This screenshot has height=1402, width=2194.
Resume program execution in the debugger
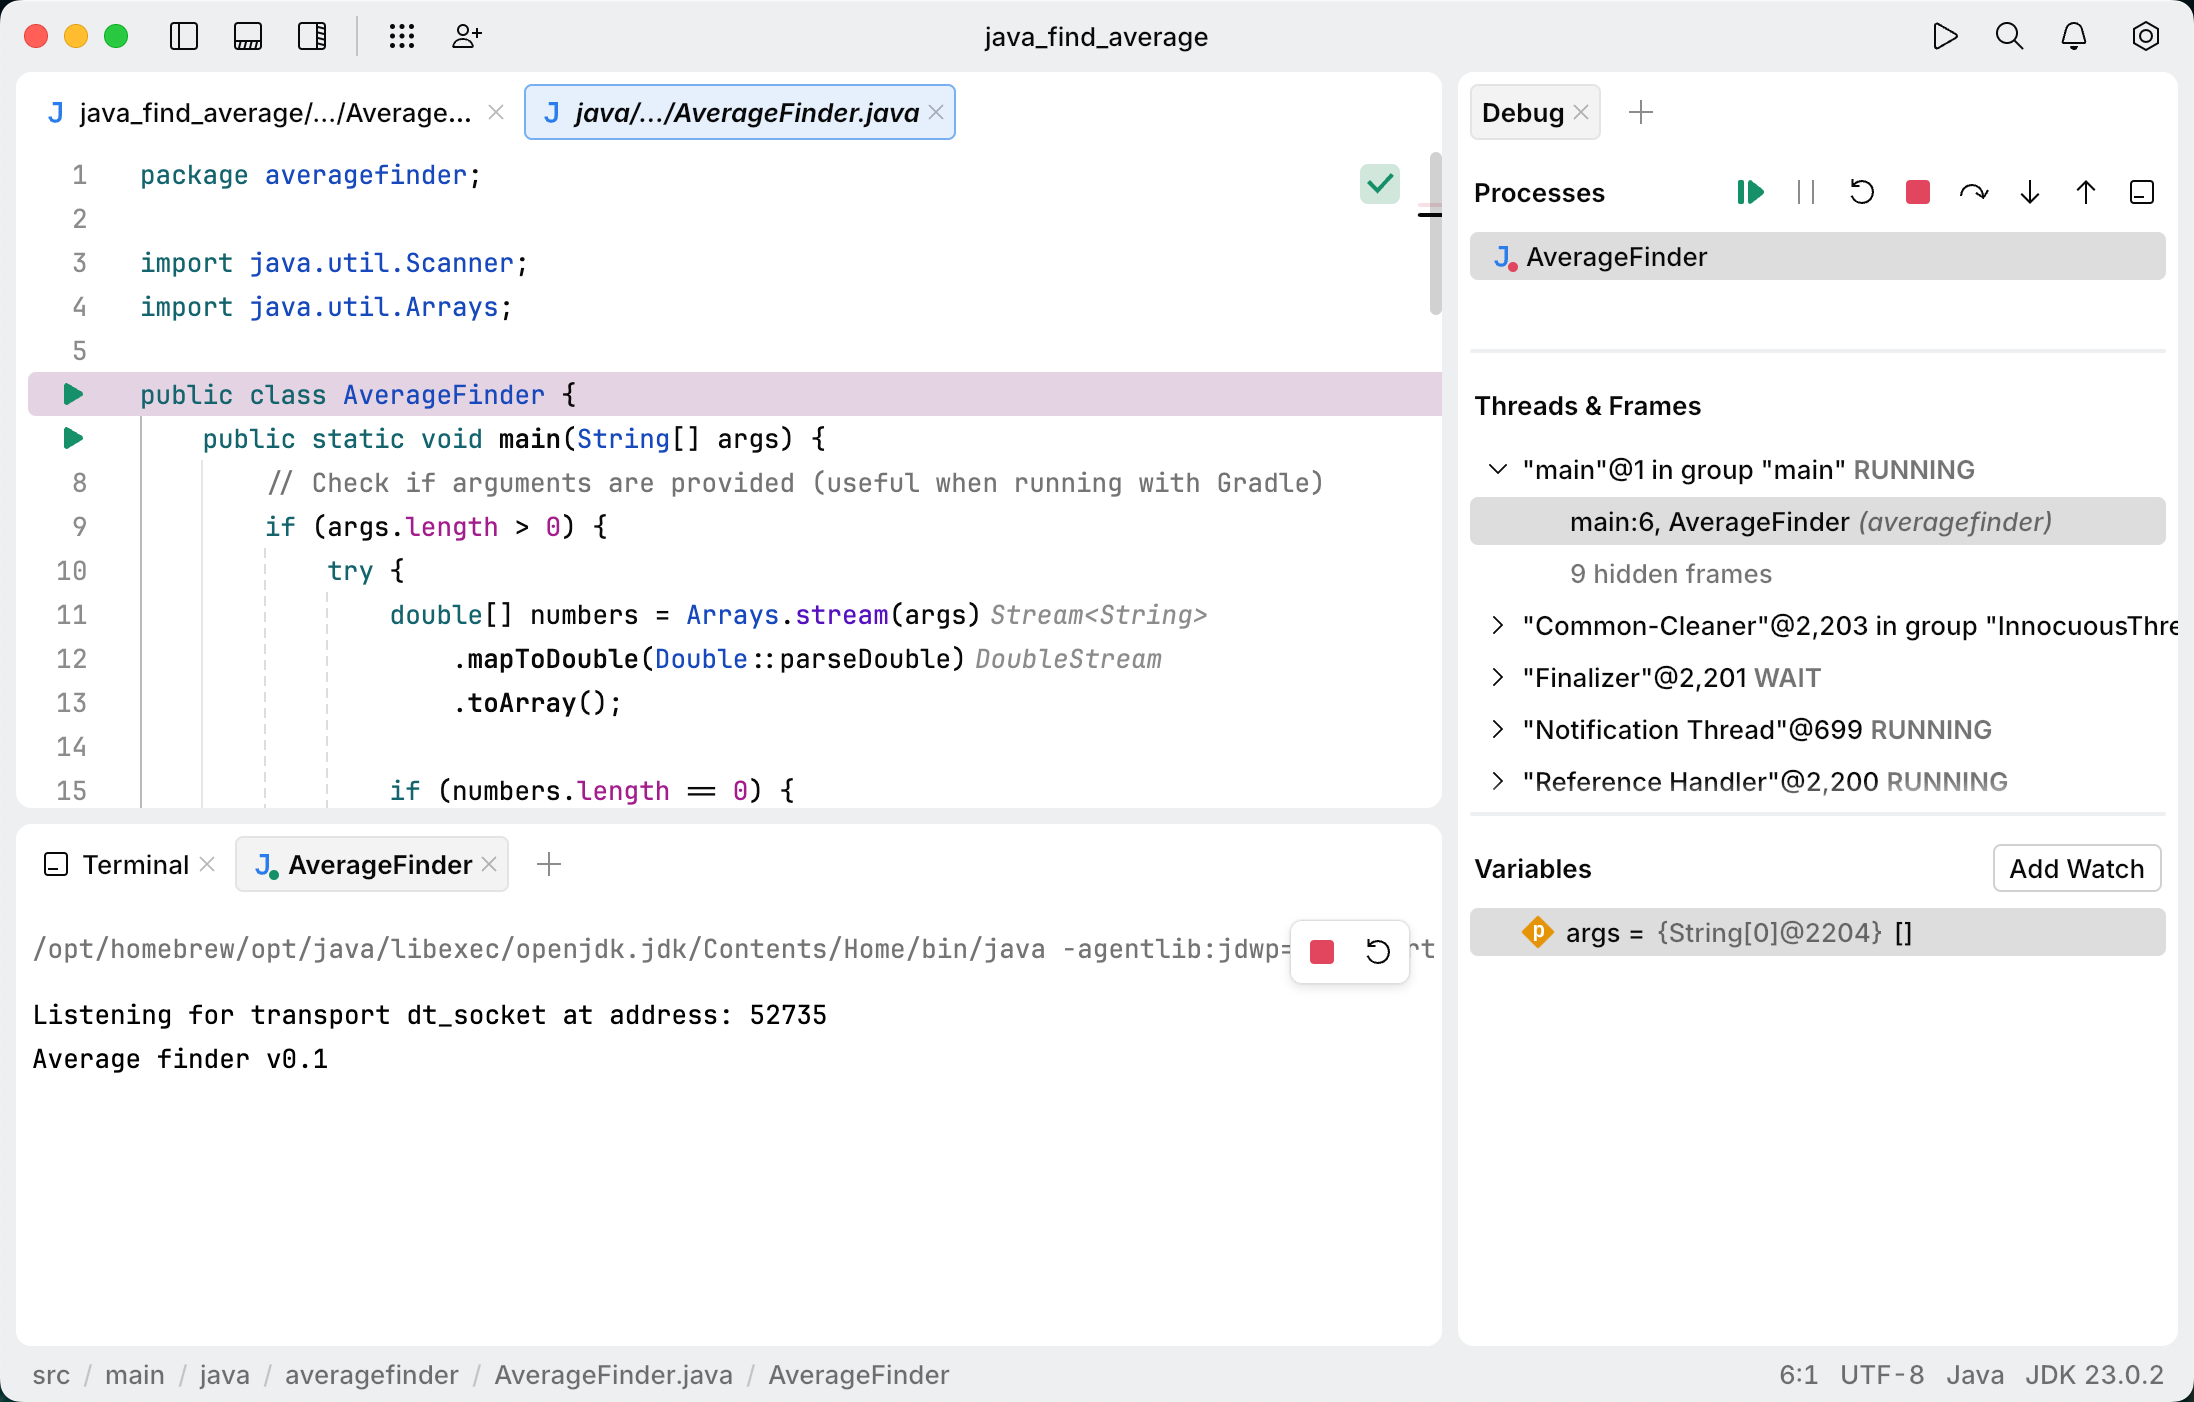(x=1749, y=192)
